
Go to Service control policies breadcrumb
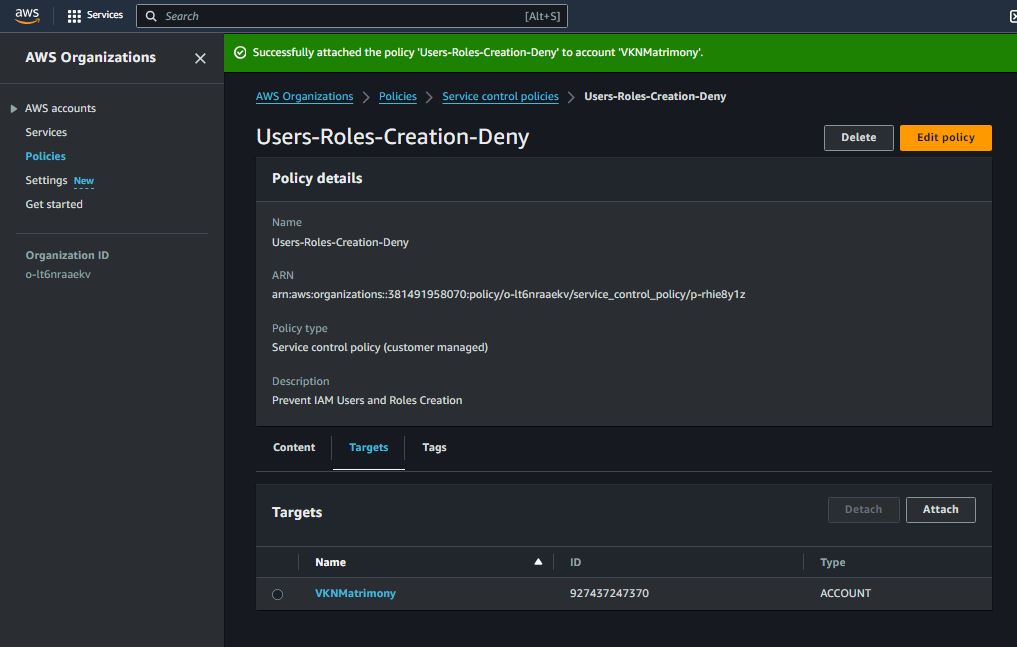[500, 97]
